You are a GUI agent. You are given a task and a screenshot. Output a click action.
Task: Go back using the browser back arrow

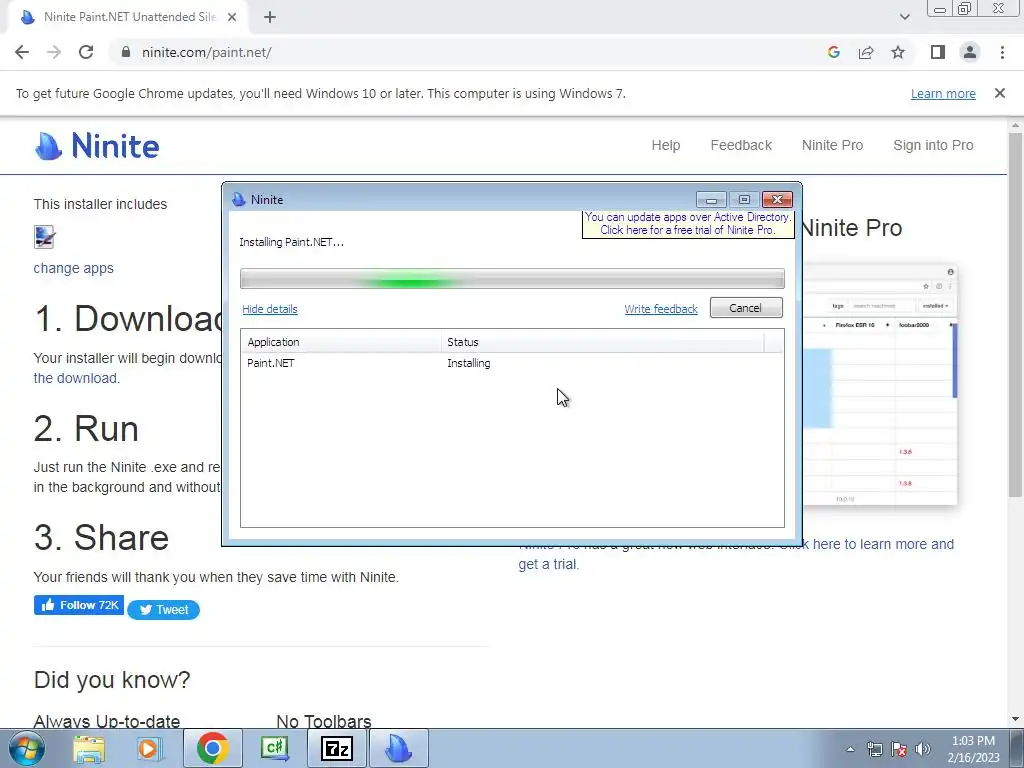(x=22, y=52)
